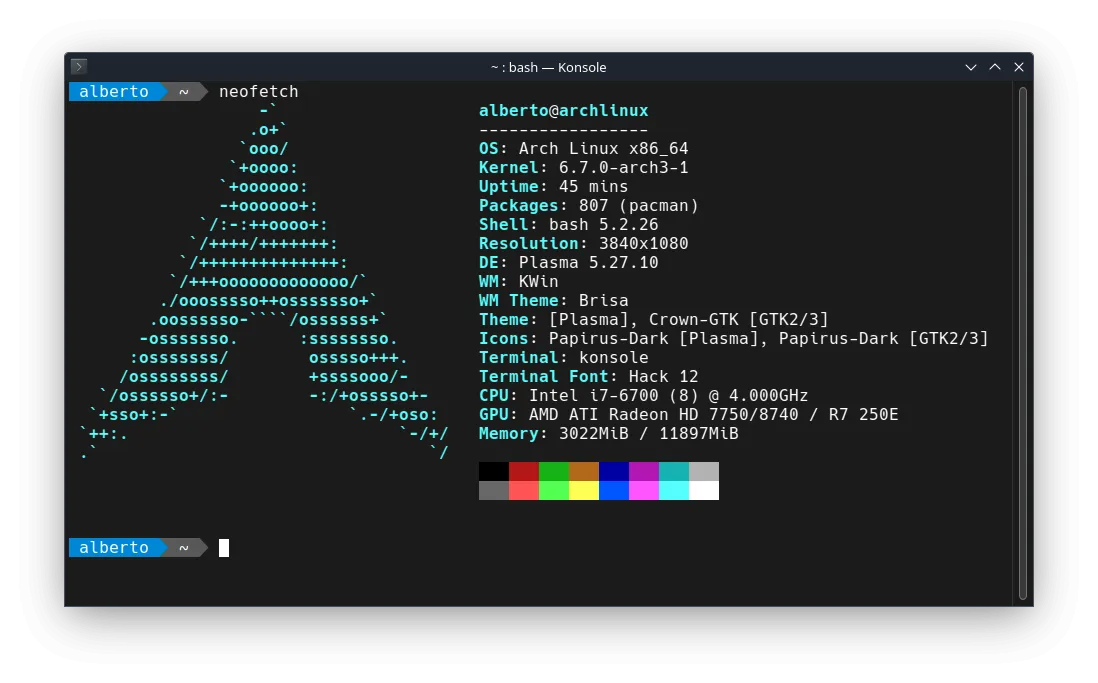Click the 'Memory: 3022MiB / 11897MiB' line
1098x683 pixels.
[x=609, y=433]
